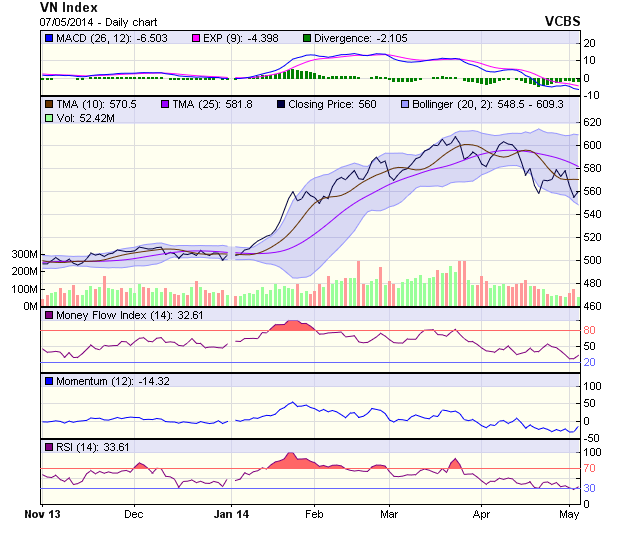
Task: Click the purple TMA (25) legend swatch
Action: point(167,103)
